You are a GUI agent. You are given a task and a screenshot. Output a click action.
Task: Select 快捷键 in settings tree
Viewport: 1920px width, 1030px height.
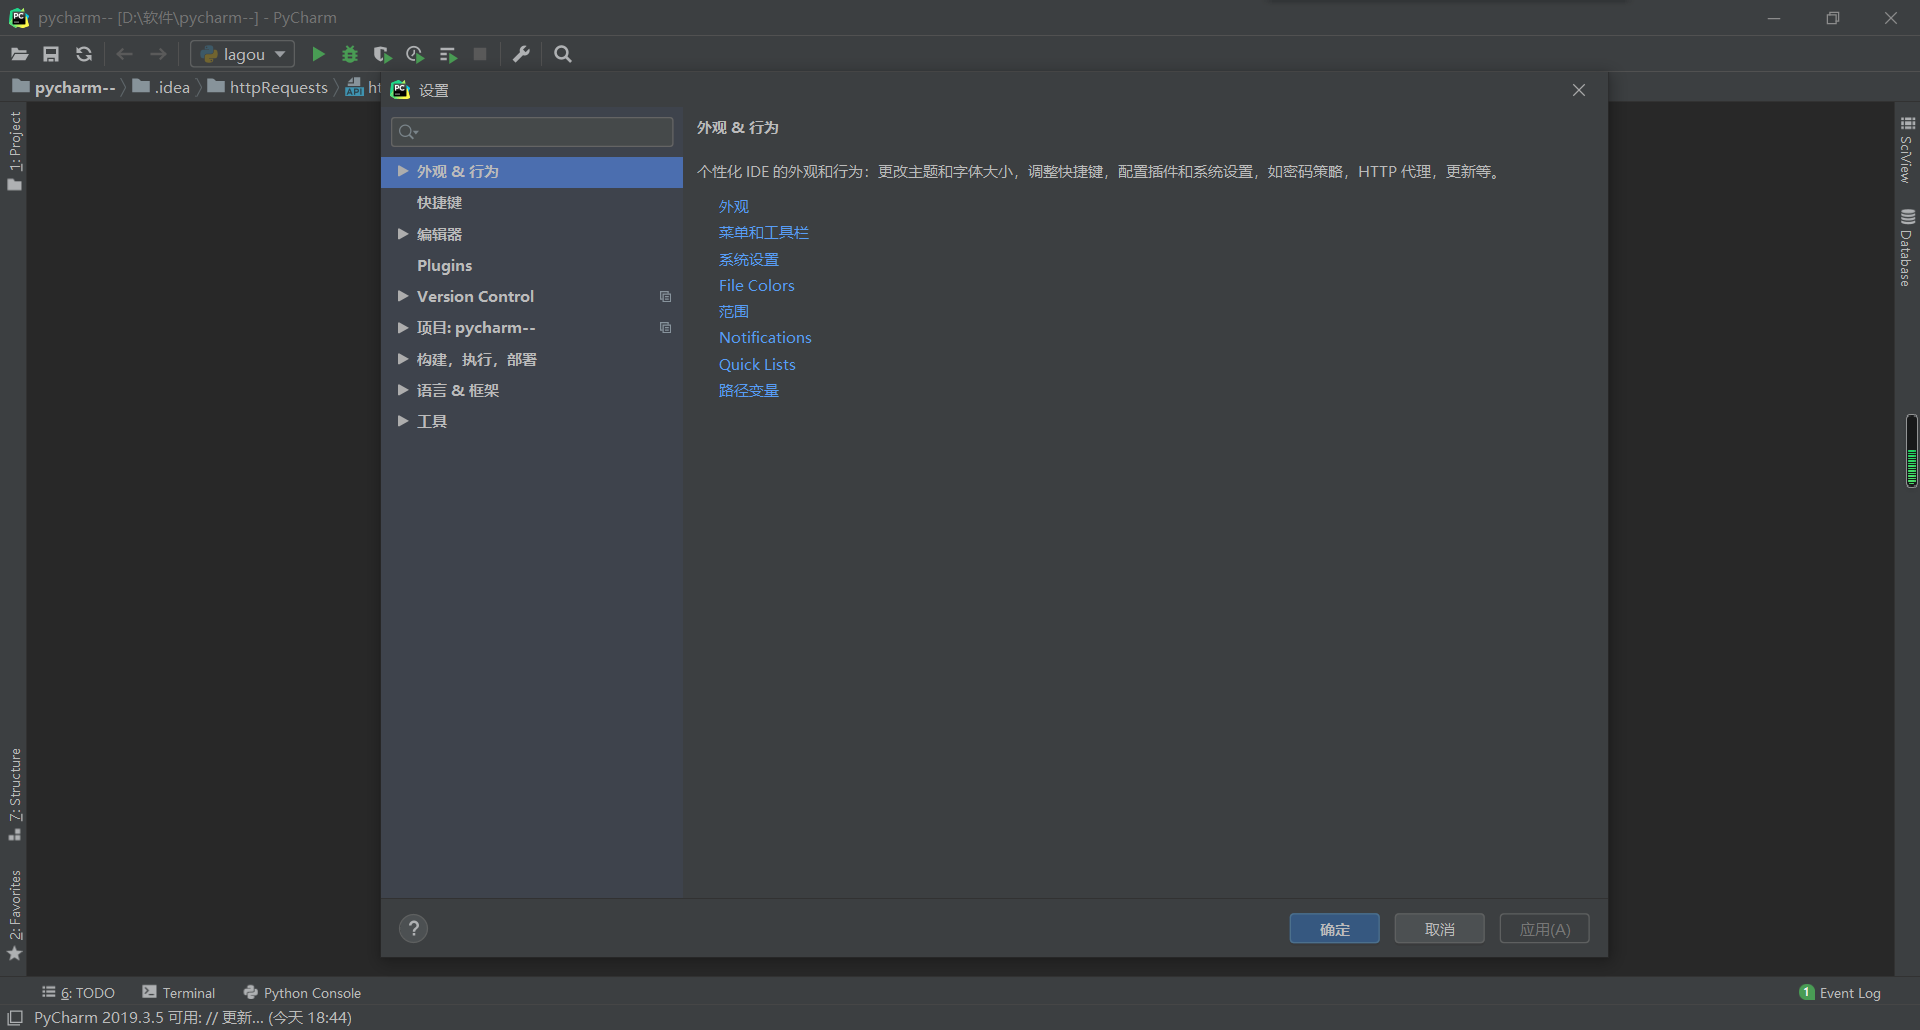439,203
